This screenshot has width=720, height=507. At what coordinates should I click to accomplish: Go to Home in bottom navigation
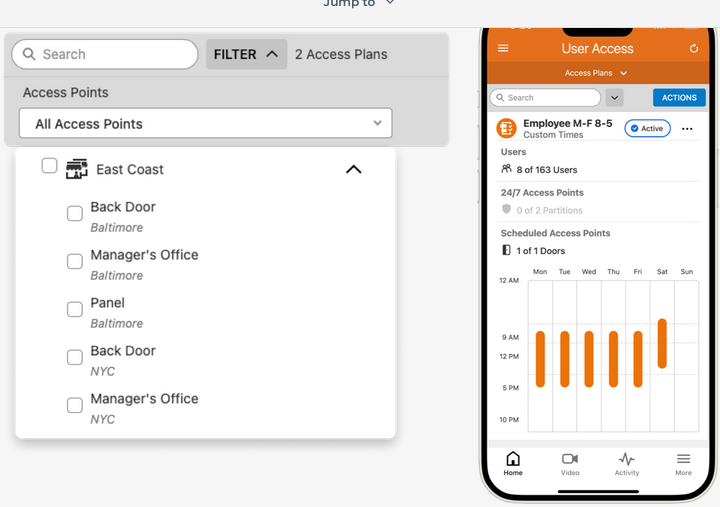[513, 463]
